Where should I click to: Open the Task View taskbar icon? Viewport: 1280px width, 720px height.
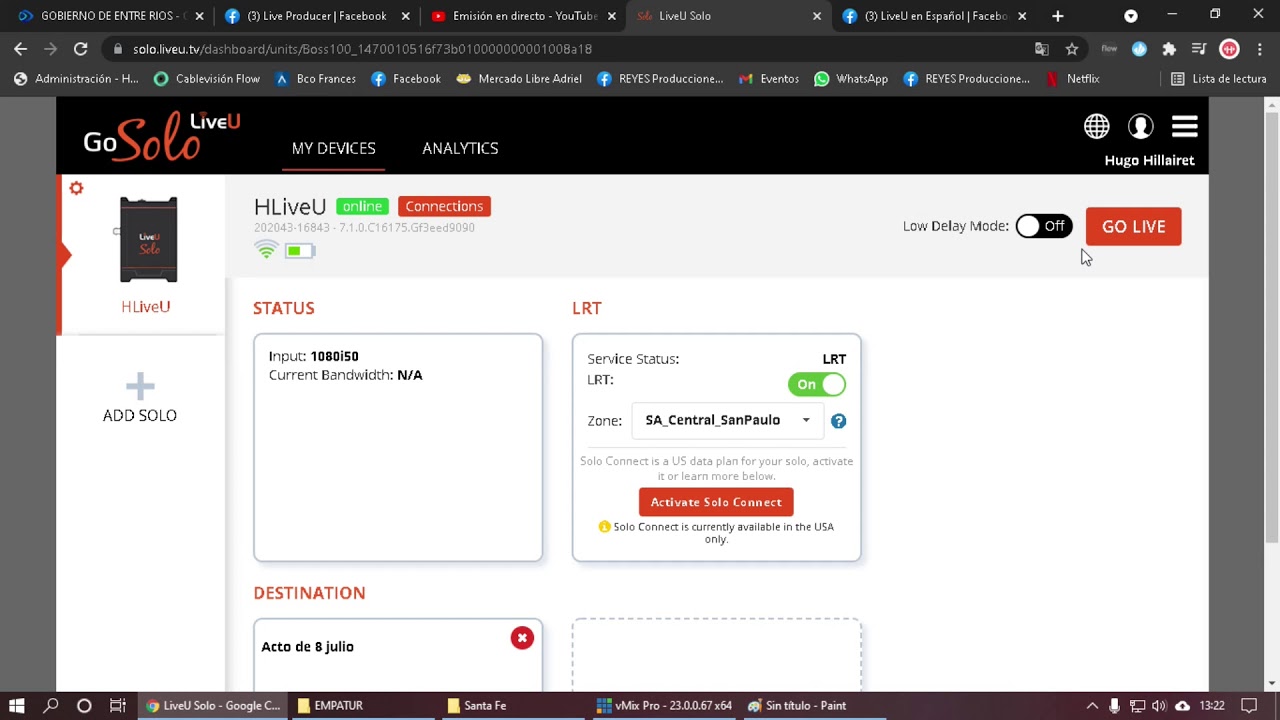pos(117,705)
